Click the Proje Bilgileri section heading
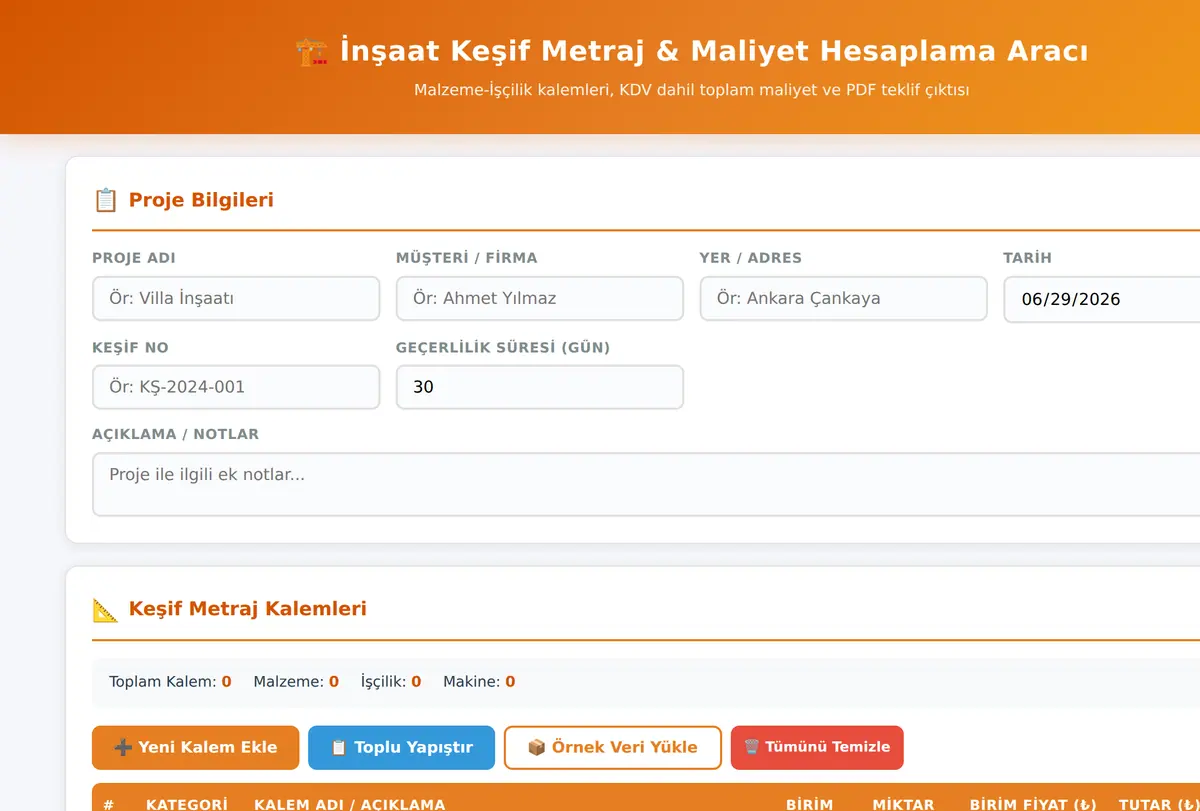Viewport: 1200px width, 811px height. 201,200
